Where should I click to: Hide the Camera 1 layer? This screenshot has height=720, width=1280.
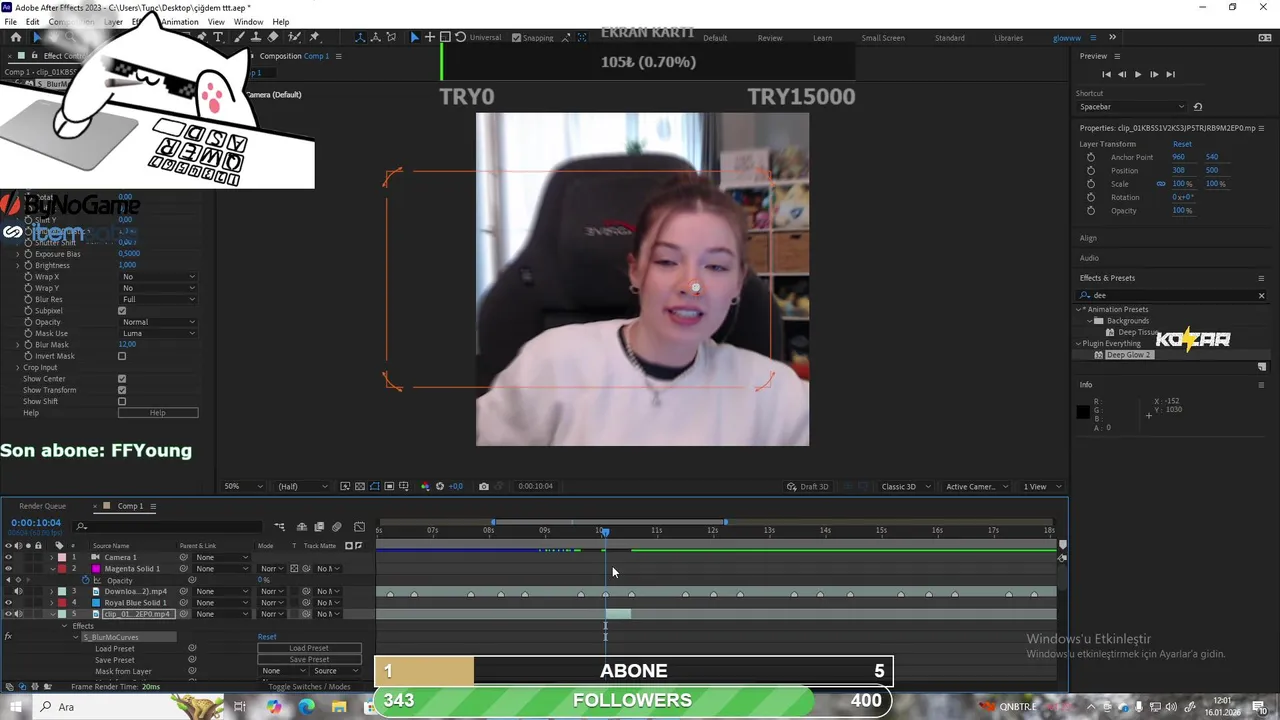point(8,557)
